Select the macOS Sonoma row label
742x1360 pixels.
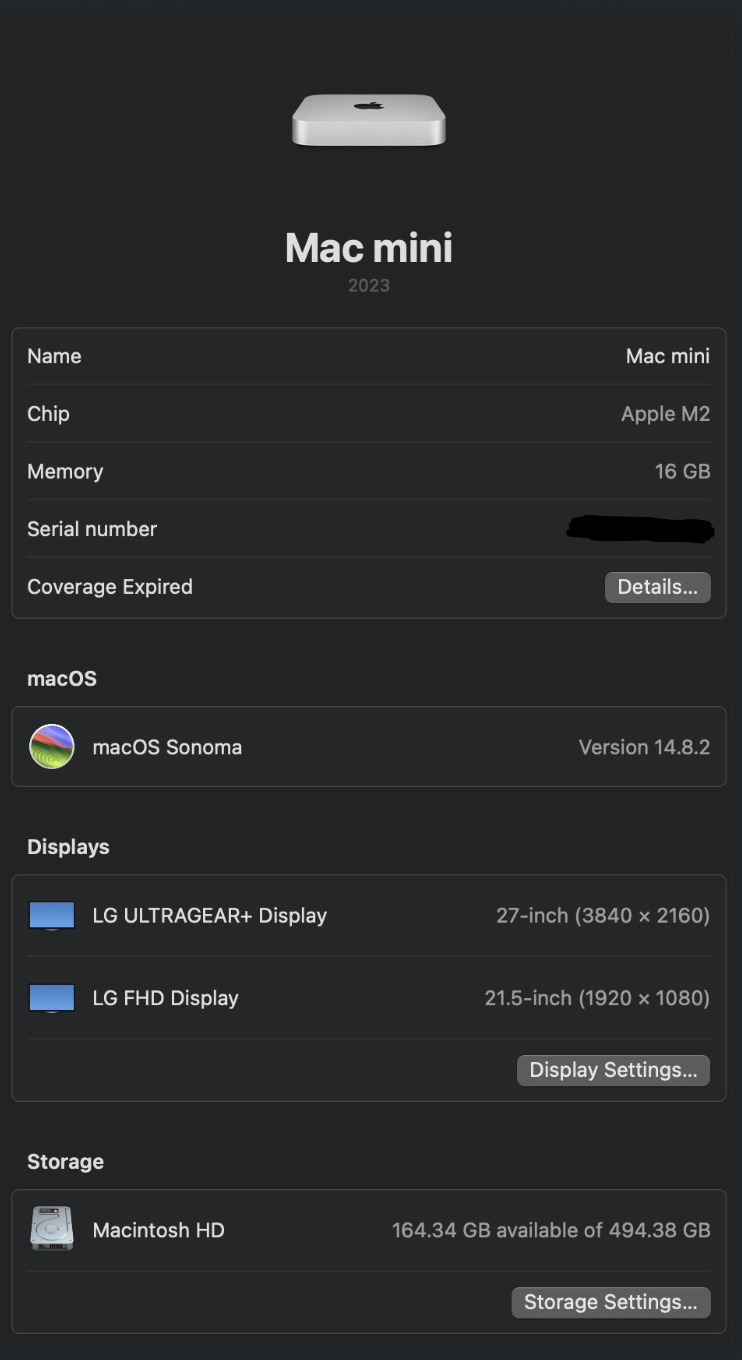pyautogui.click(x=167, y=747)
